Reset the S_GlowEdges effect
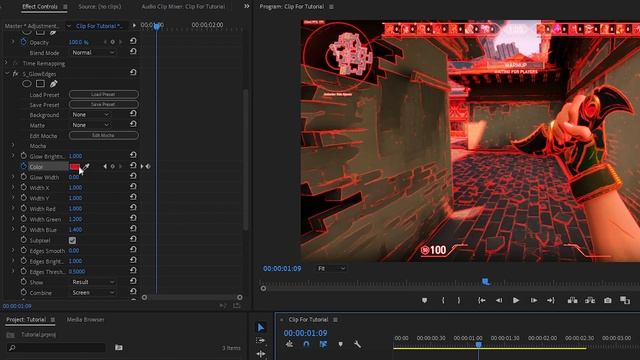 pyautogui.click(x=133, y=73)
